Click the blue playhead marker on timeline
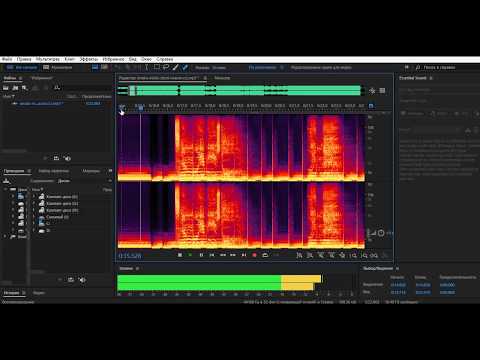Viewport: 480px width, 360px height. click(x=141, y=107)
